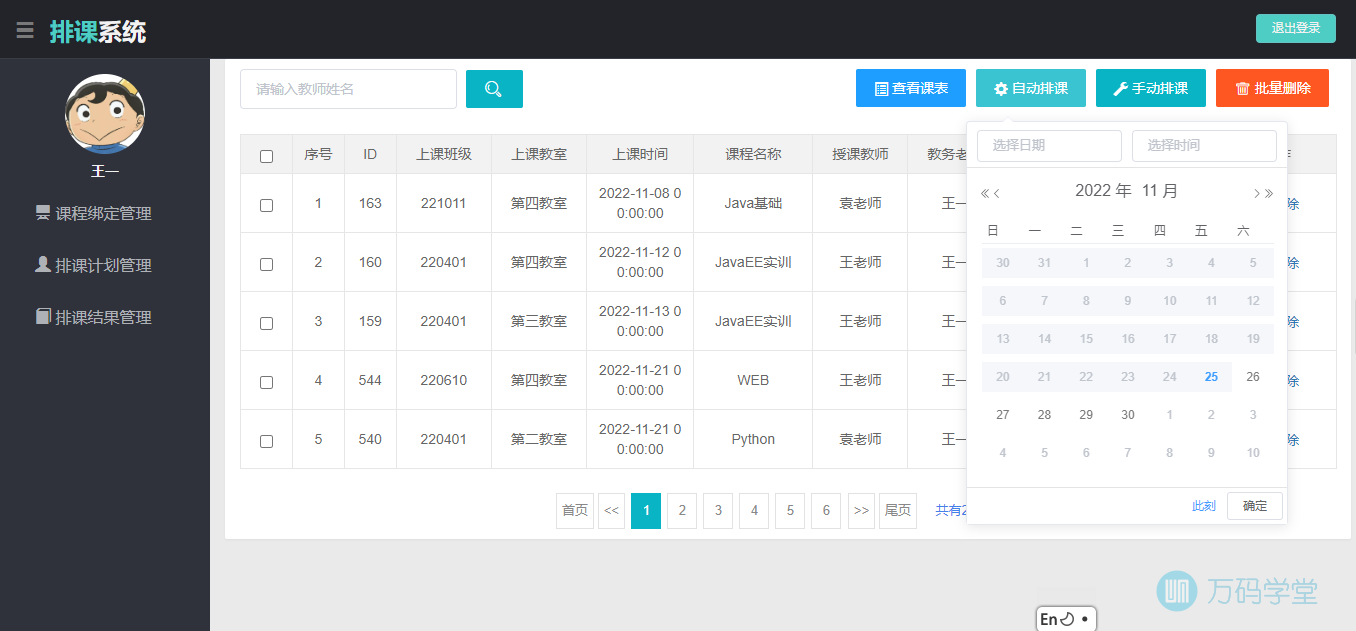Open the 选择时间 time field
1356x631 pixels.
point(1204,145)
